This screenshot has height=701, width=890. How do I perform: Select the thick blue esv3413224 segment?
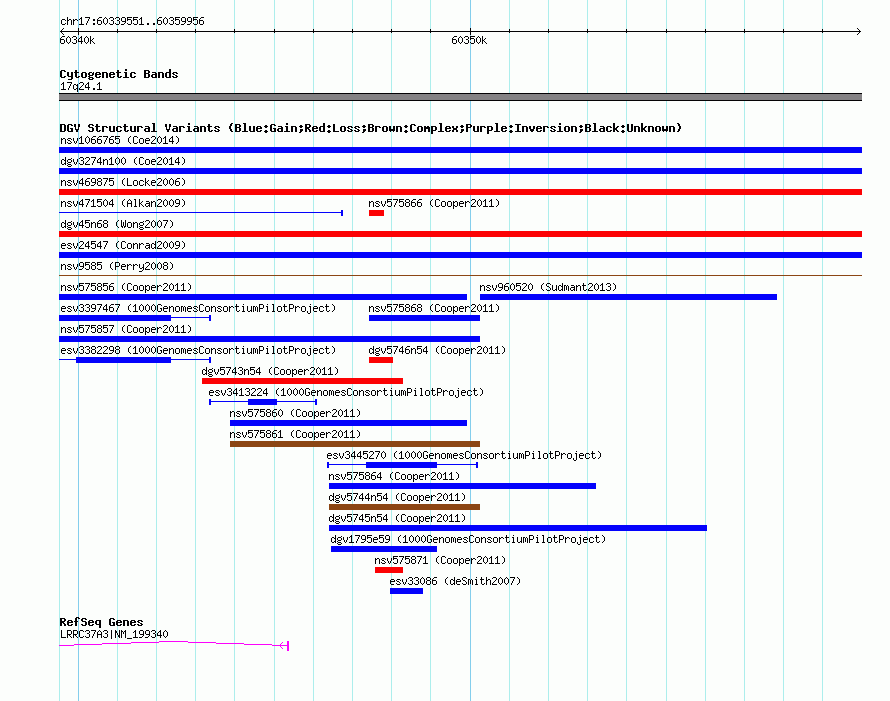[262, 402]
